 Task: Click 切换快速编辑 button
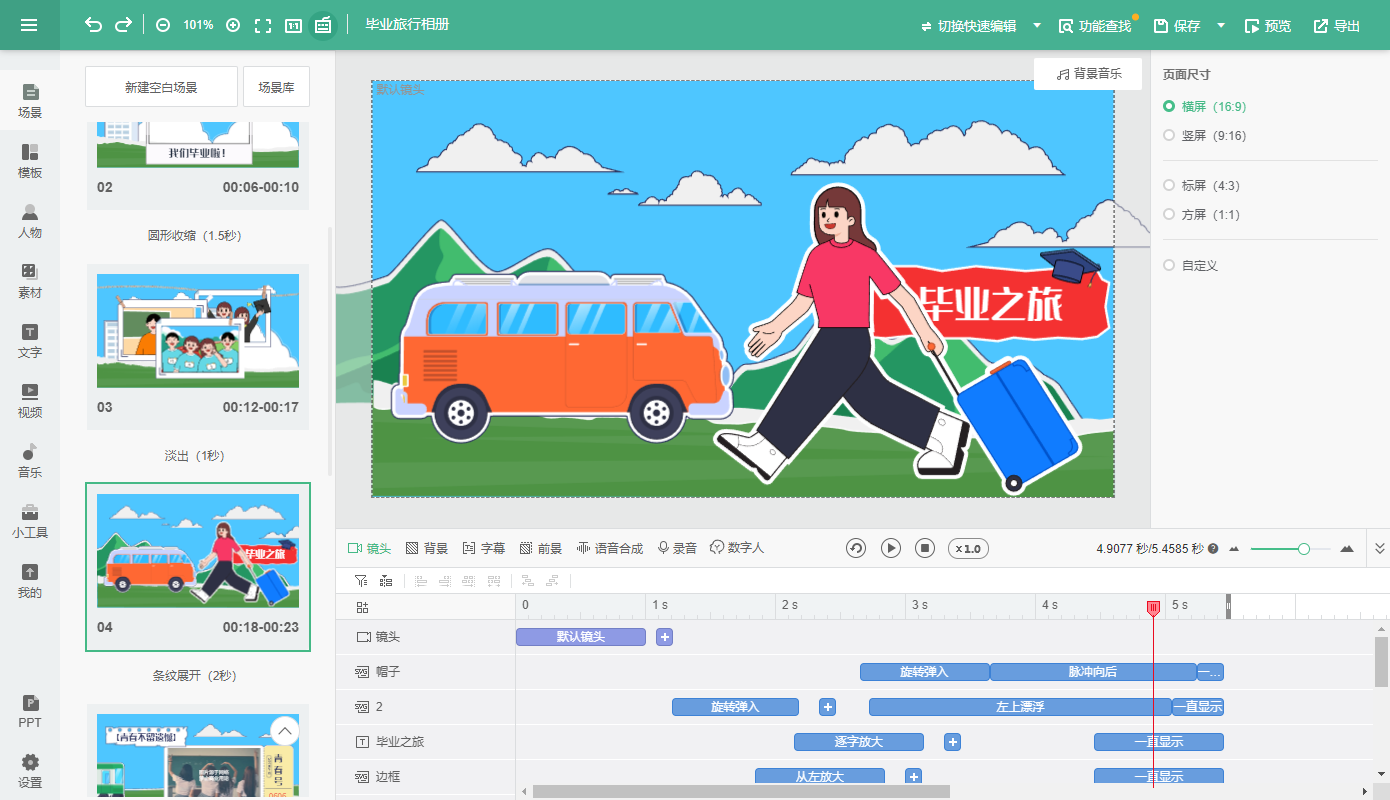968,26
